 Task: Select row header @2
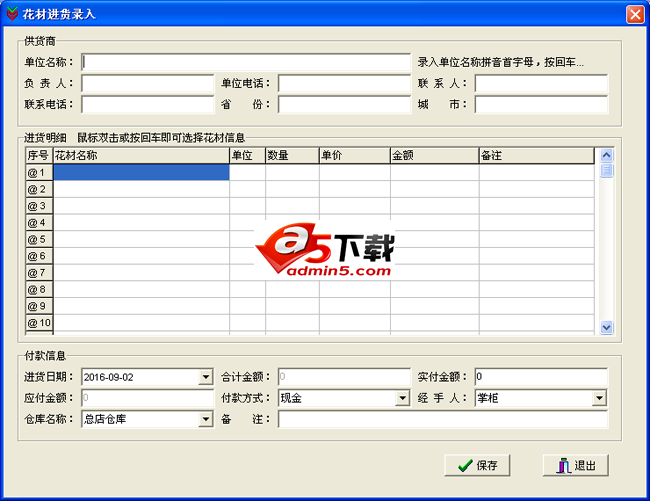click(39, 189)
